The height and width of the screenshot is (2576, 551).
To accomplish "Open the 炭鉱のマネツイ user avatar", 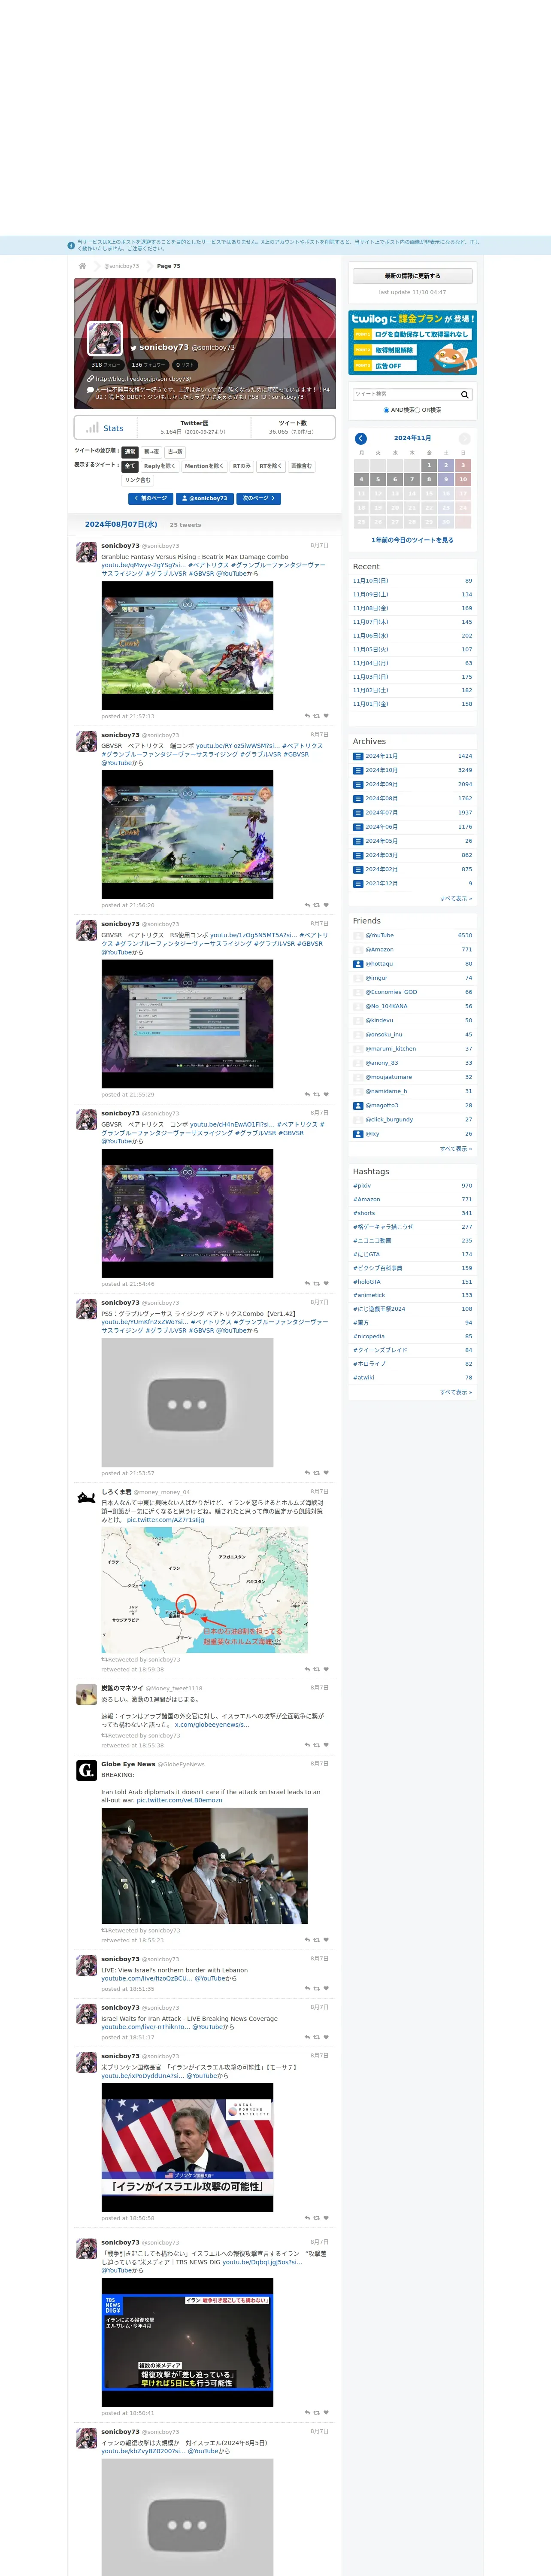I will pos(87,1694).
